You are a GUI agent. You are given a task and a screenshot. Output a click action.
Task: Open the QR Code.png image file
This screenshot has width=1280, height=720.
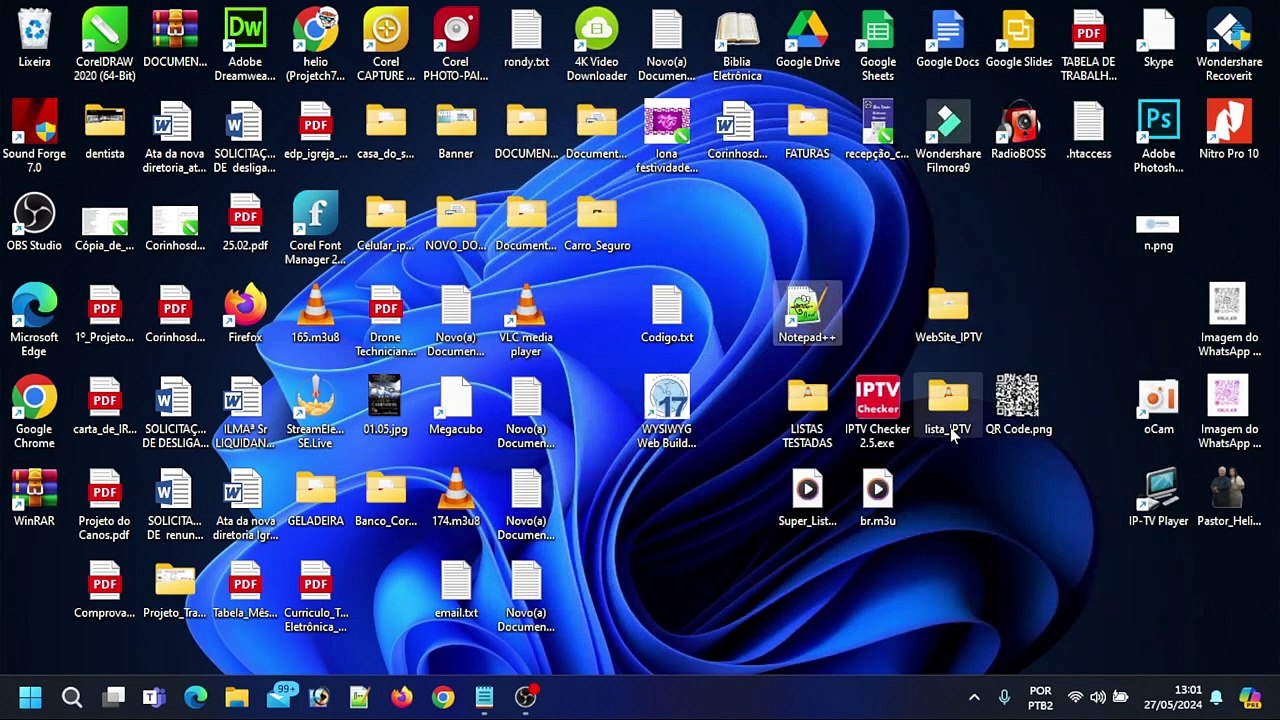(x=1018, y=398)
